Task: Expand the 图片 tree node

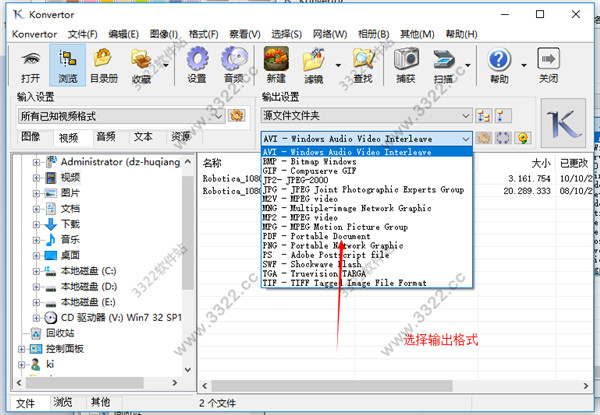Action: (x=36, y=194)
